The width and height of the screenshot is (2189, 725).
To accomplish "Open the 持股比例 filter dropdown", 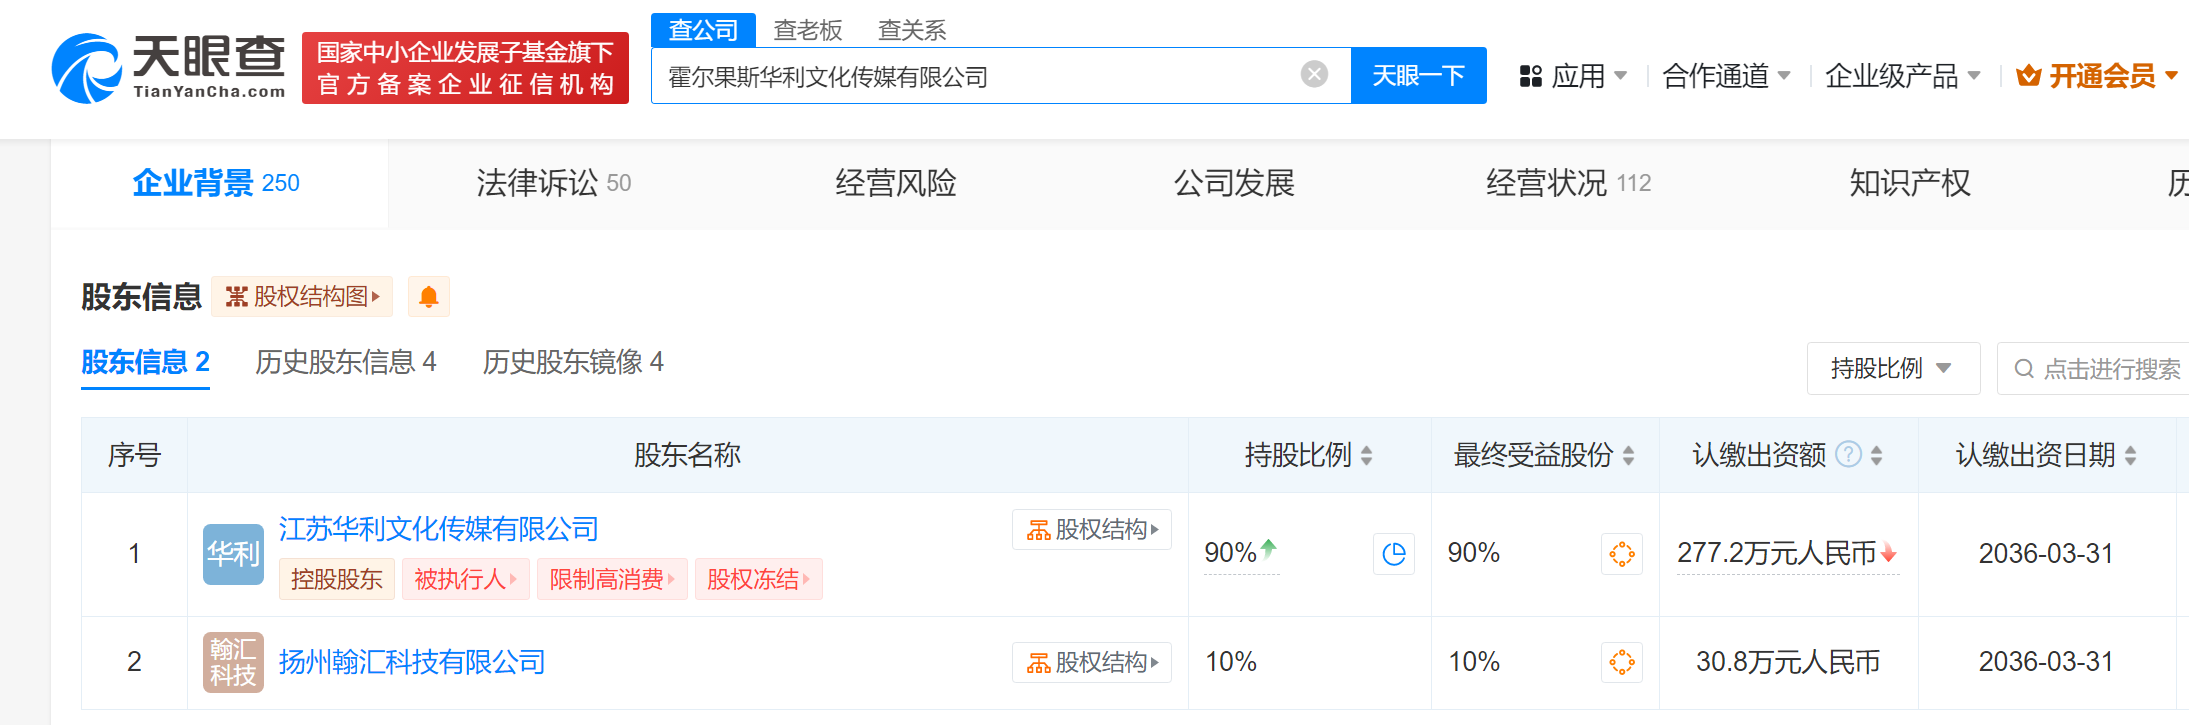I will 1892,369.
